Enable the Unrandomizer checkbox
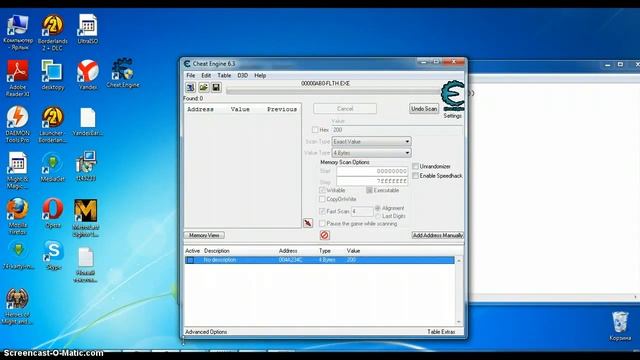 (x=416, y=166)
